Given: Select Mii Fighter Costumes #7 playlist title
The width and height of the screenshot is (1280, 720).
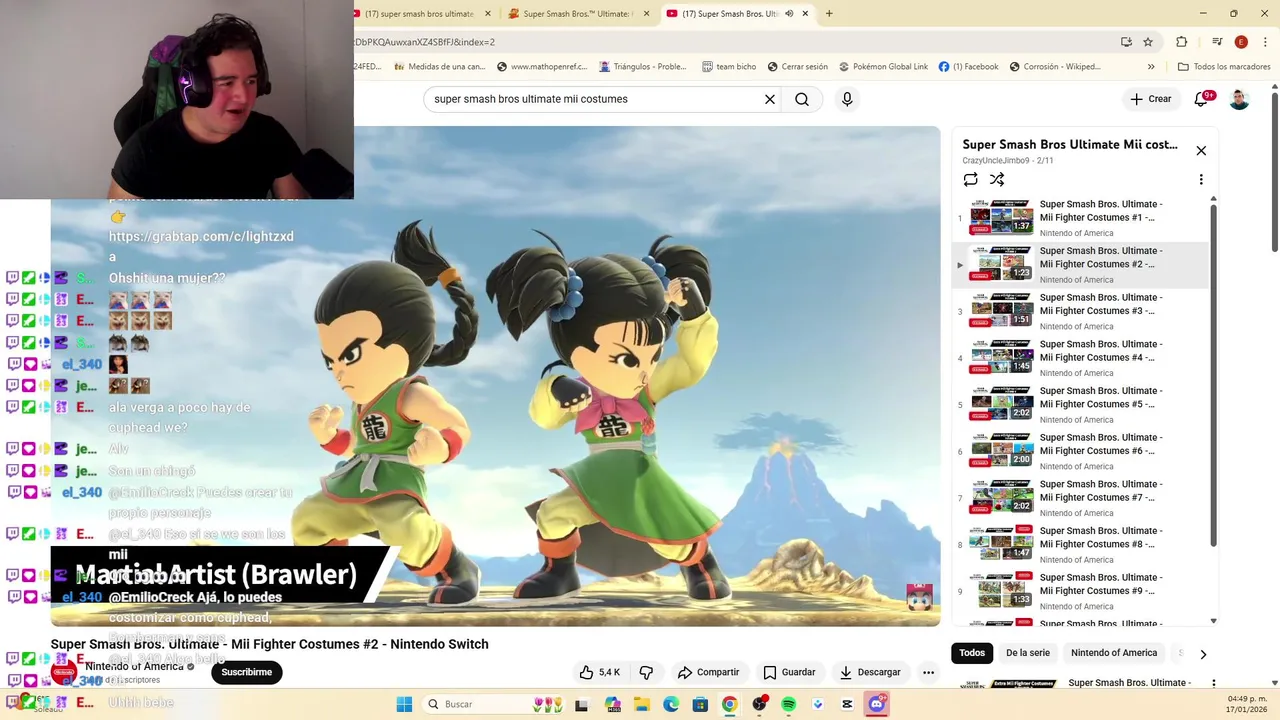Looking at the screenshot, I should [1101, 491].
